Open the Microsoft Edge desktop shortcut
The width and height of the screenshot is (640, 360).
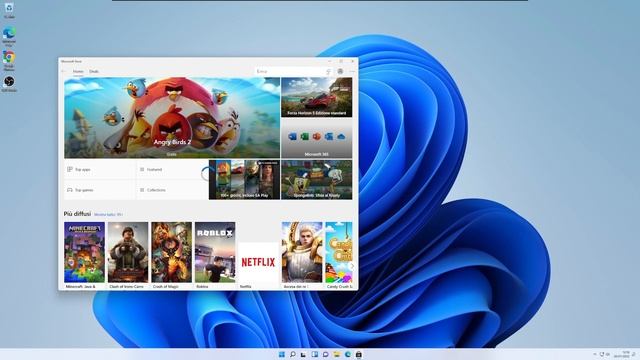point(9,36)
